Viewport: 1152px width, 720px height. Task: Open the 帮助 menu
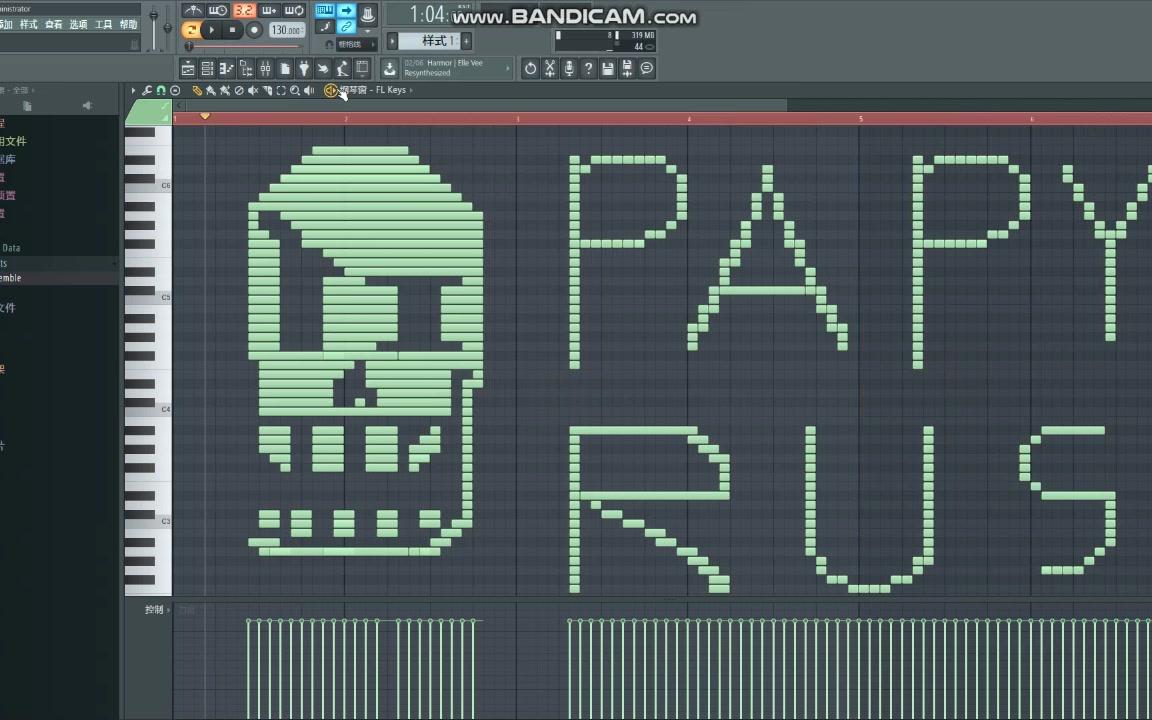tap(129, 24)
